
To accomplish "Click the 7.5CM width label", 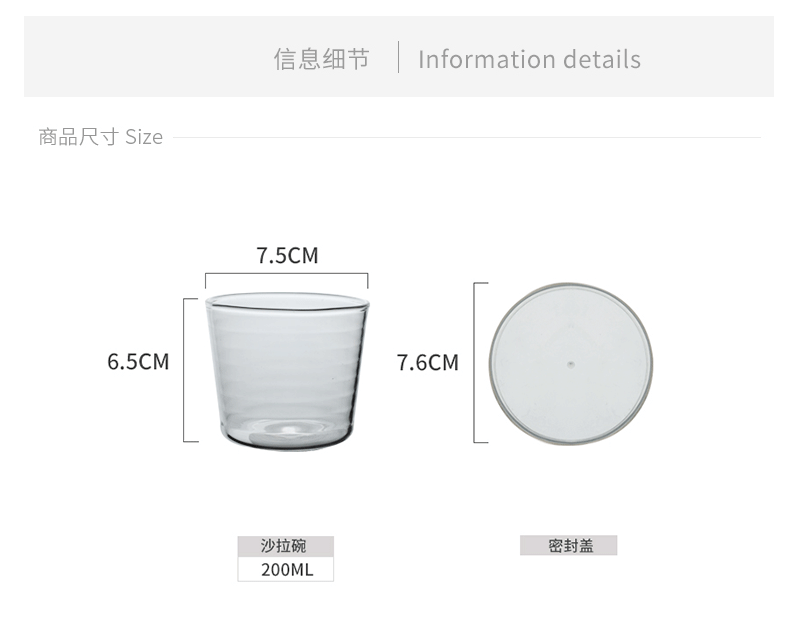I will (287, 256).
